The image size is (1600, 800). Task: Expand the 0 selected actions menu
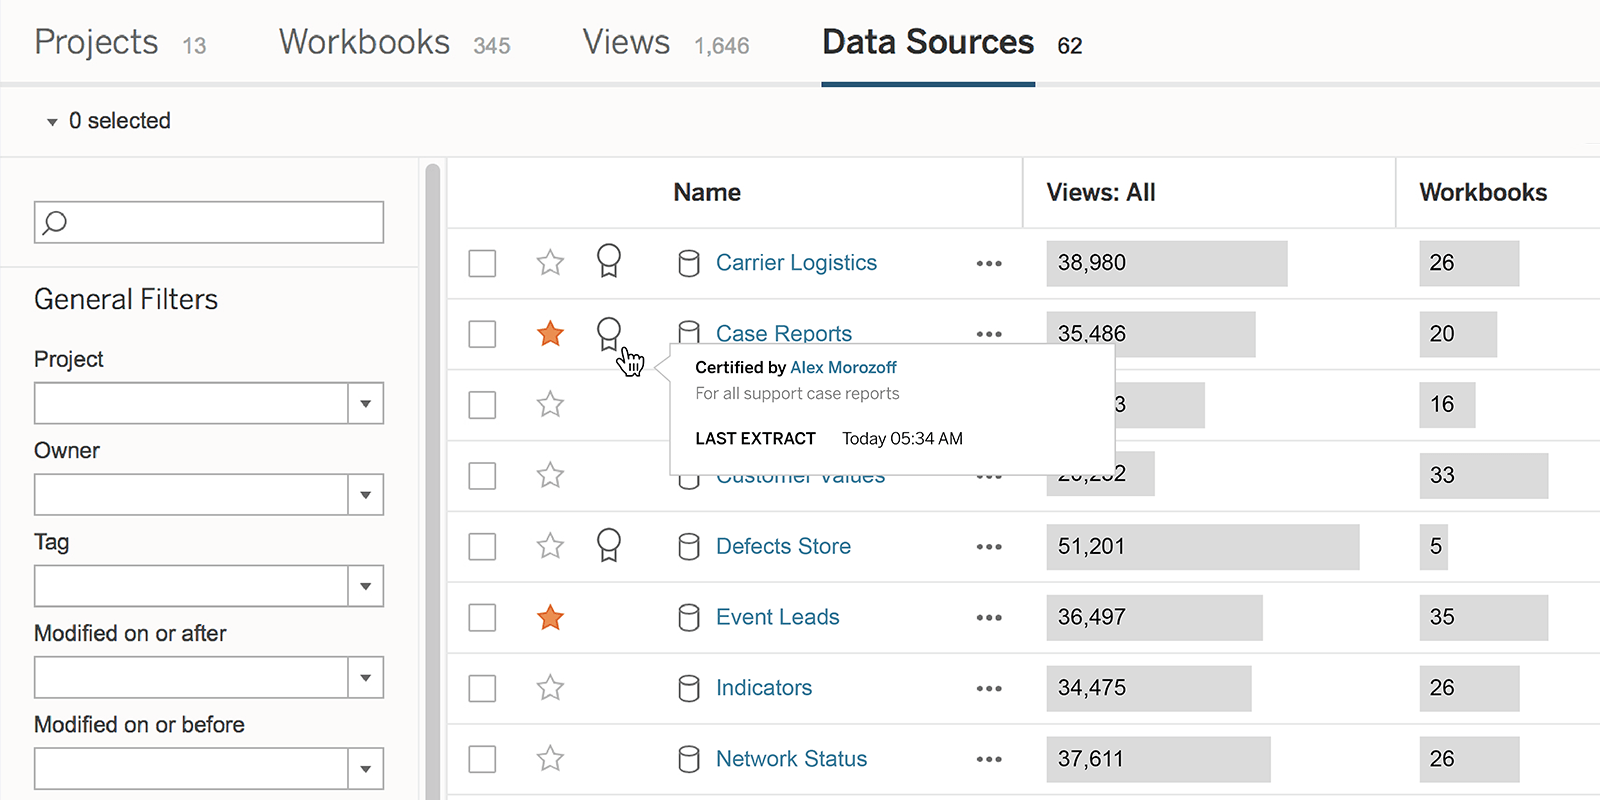tap(108, 121)
